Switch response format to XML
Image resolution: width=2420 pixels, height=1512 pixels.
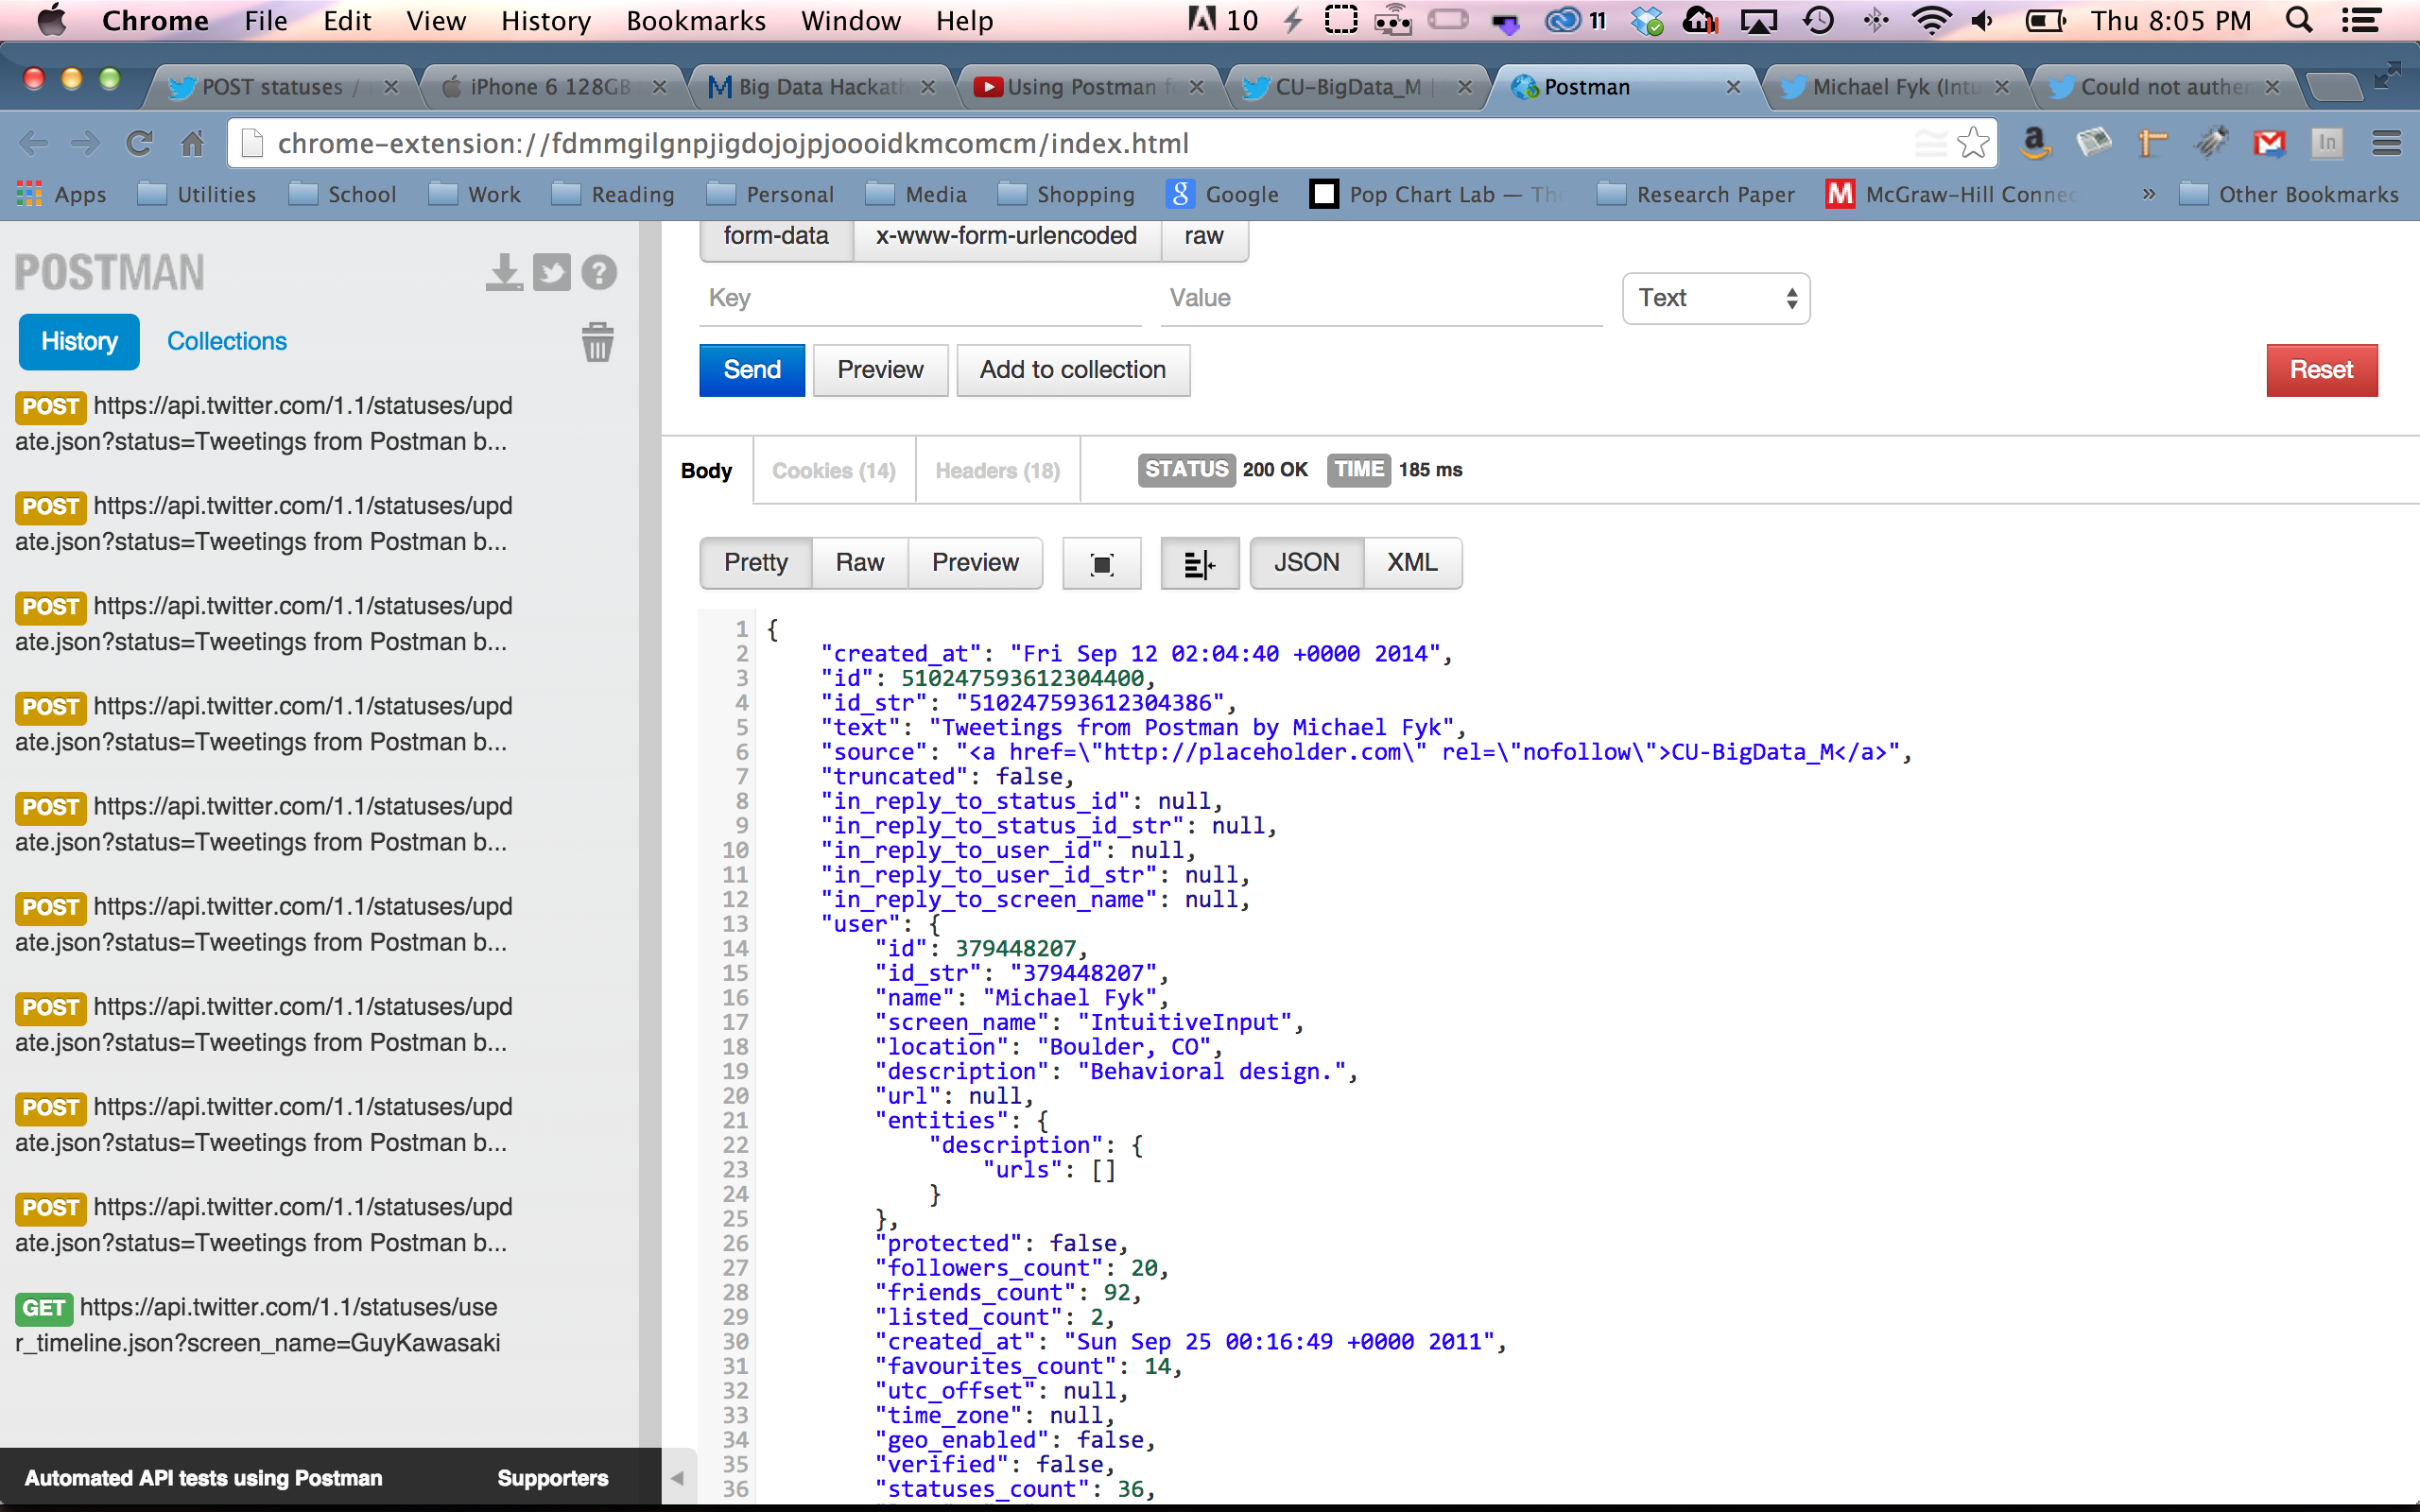click(1411, 563)
